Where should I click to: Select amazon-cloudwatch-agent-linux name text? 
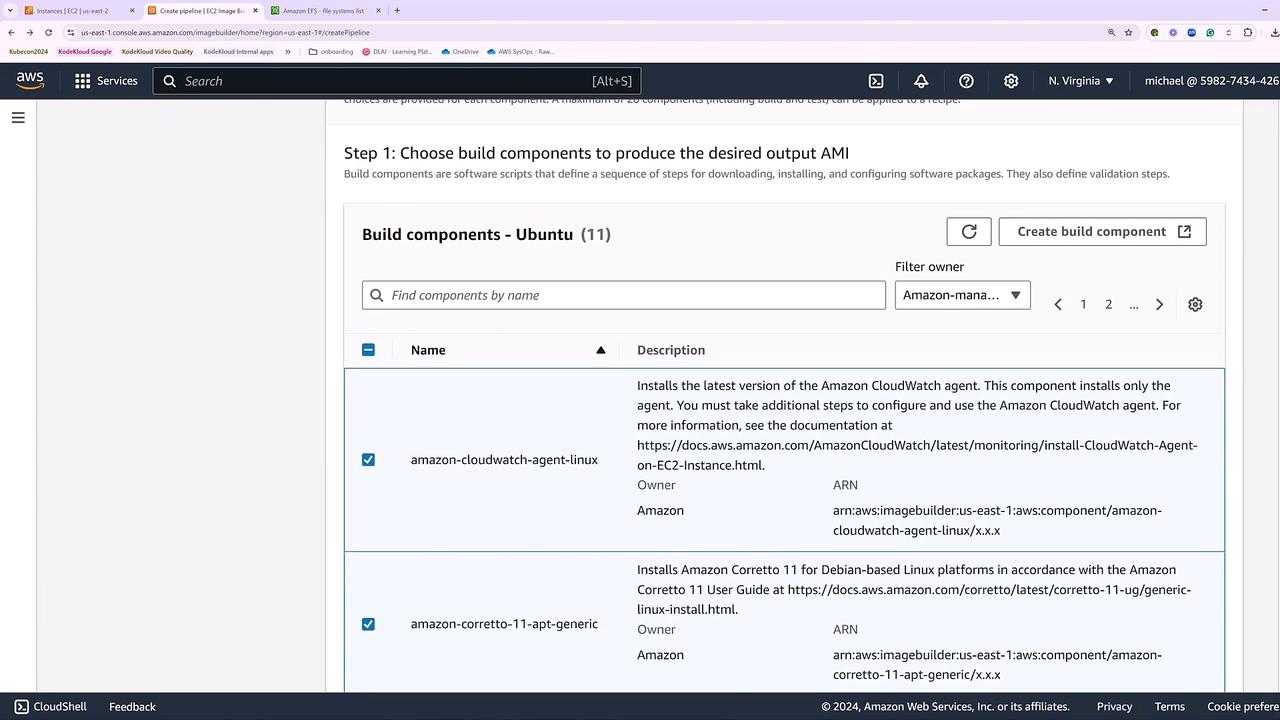point(504,460)
